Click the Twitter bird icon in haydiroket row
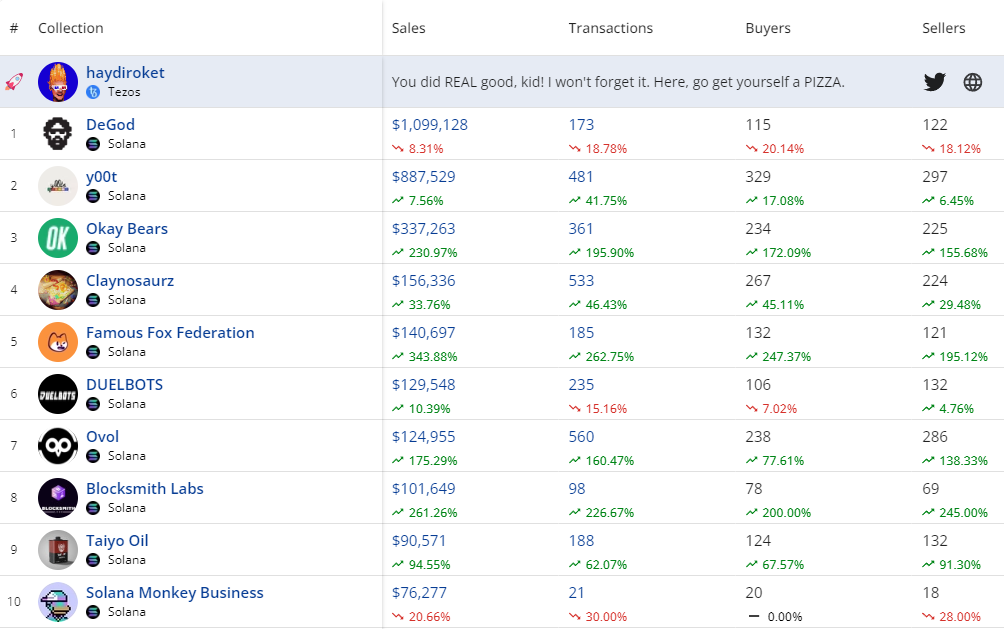This screenshot has width=1004, height=629. [x=934, y=82]
